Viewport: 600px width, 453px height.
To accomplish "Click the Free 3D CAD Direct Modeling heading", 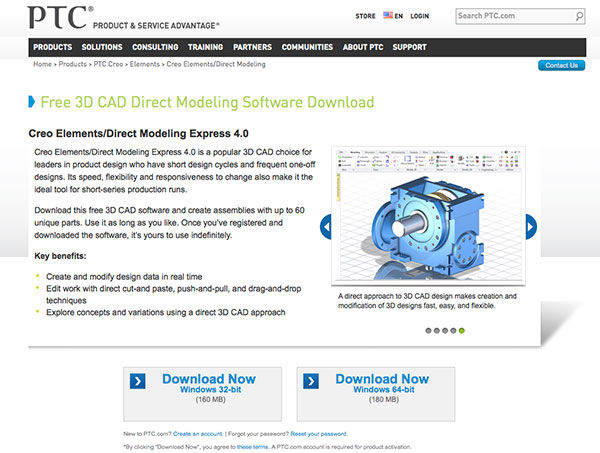I will 207,102.
